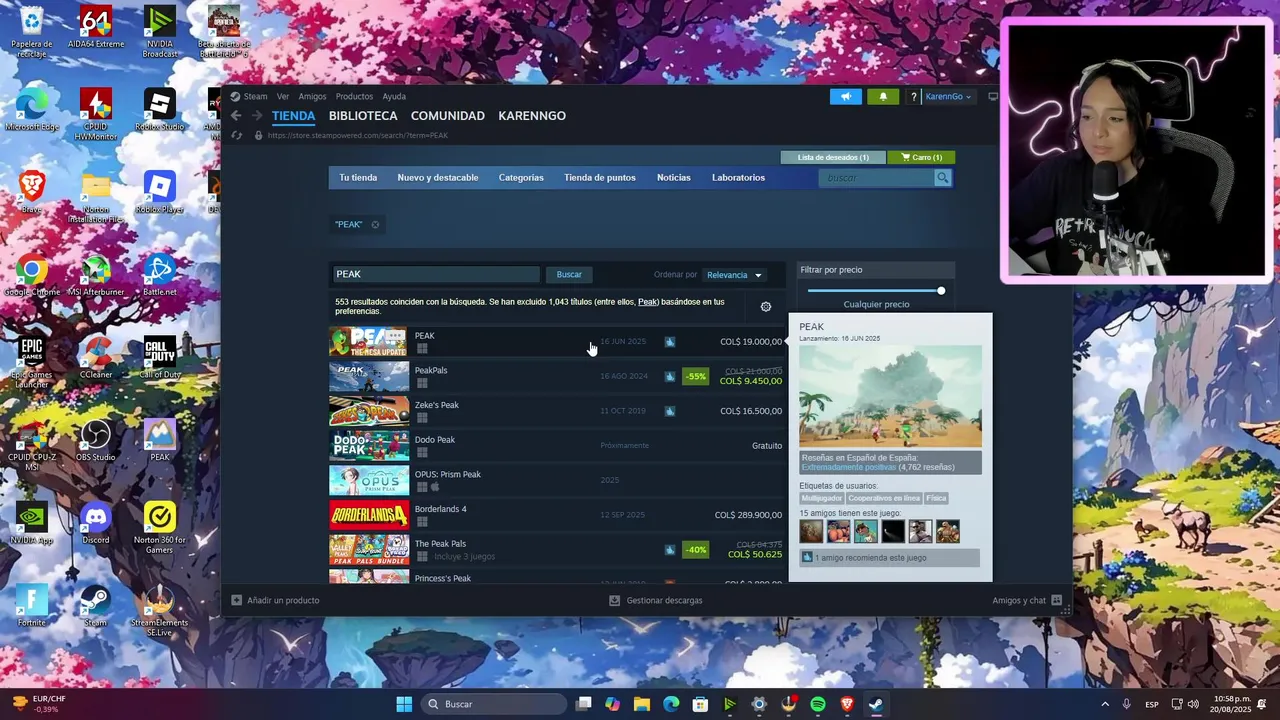Open the Amigos menu

[x=312, y=97]
